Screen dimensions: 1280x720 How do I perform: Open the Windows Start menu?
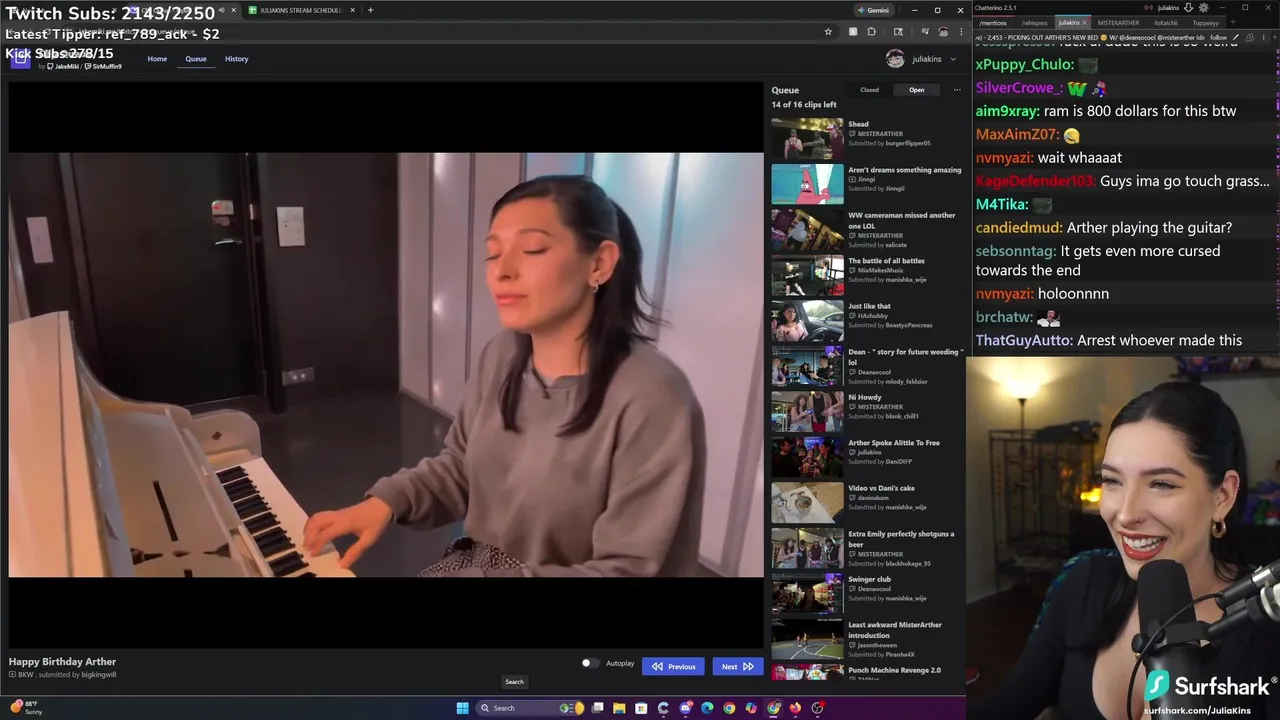(x=462, y=708)
